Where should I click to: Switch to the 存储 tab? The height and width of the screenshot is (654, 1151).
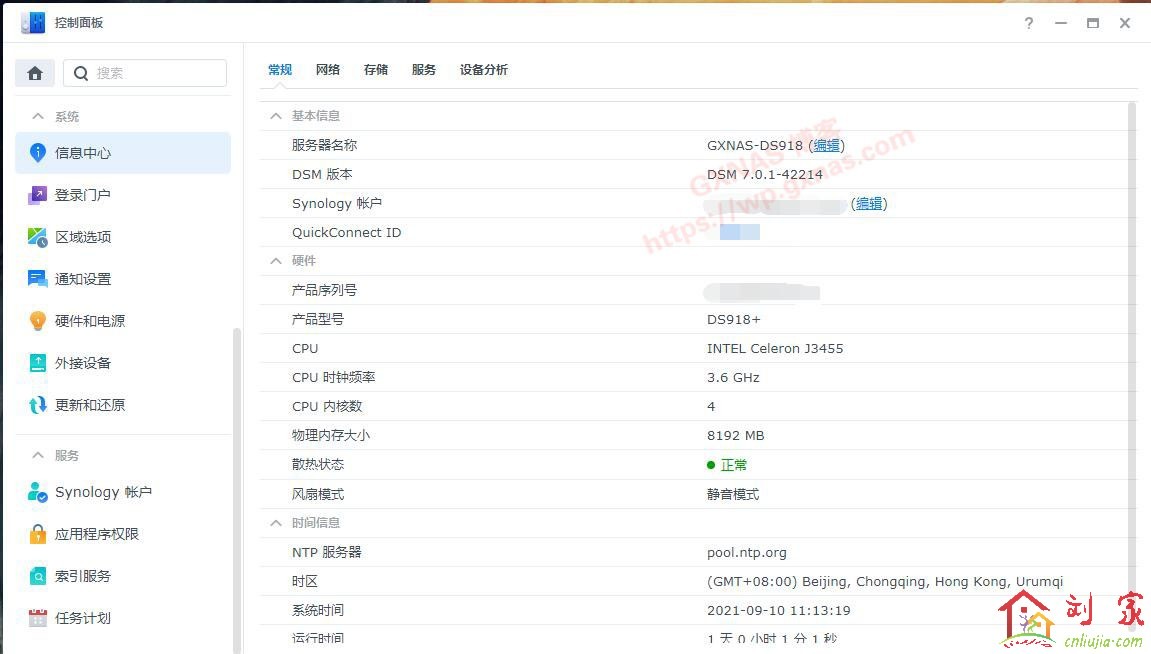pyautogui.click(x=376, y=70)
